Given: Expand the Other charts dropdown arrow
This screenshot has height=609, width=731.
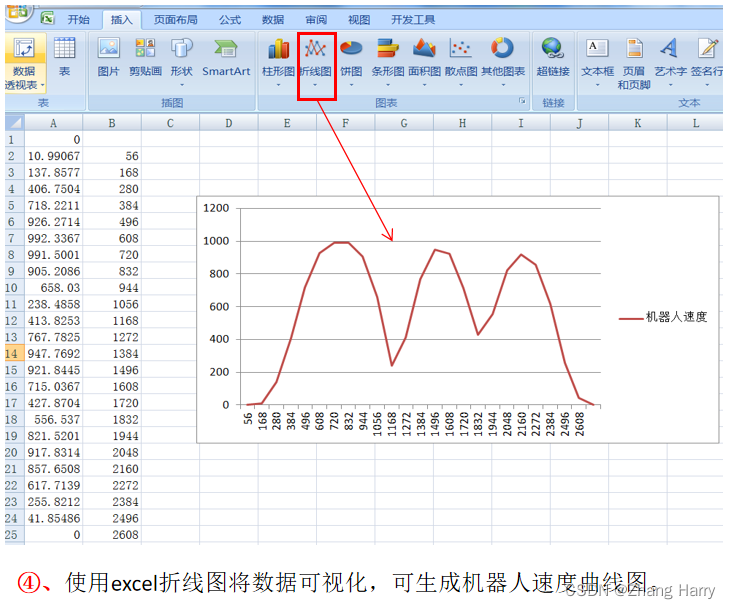Looking at the screenshot, I should click(503, 85).
